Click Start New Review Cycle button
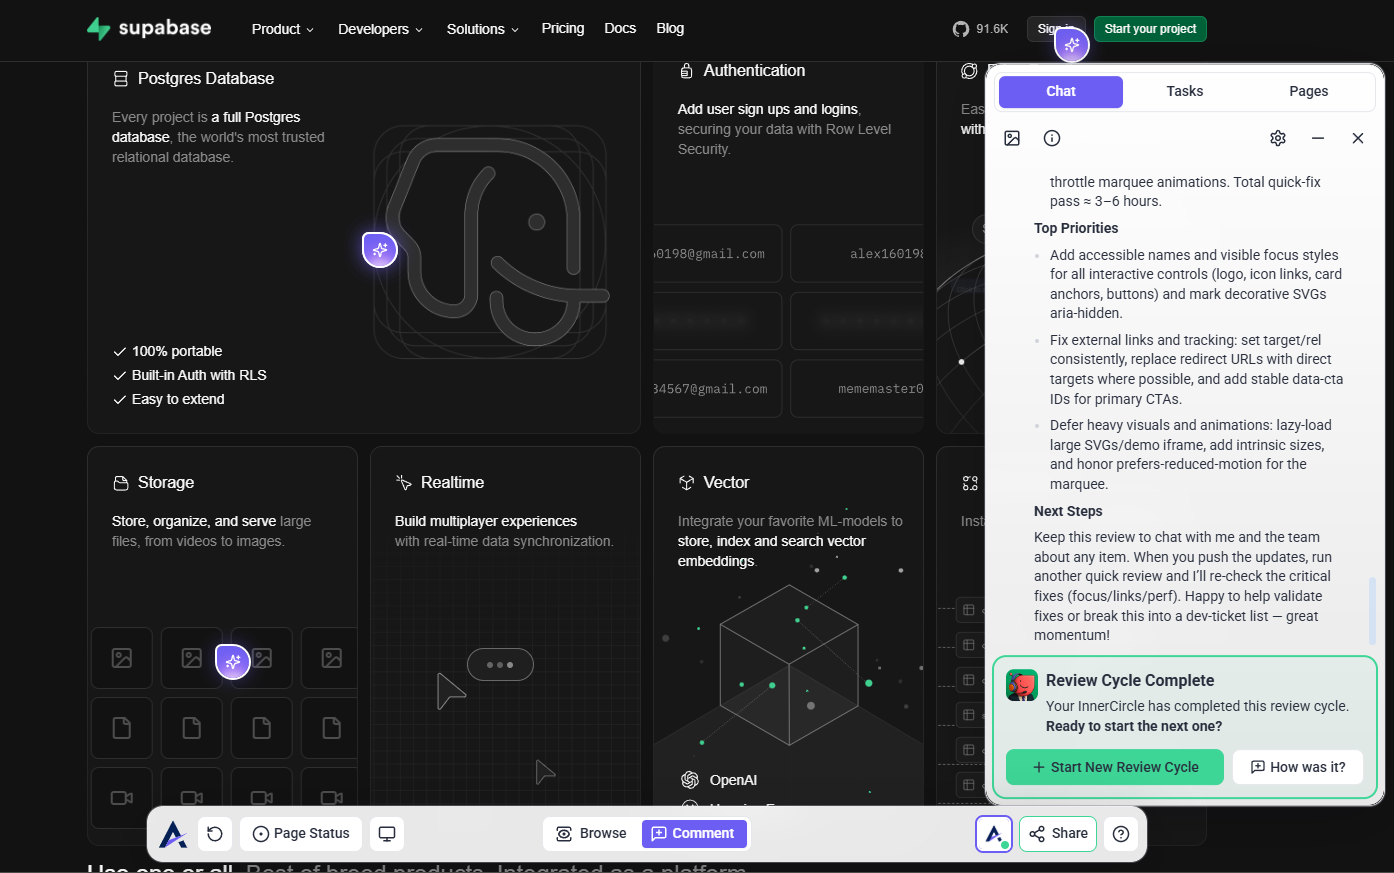This screenshot has height=873, width=1394. [x=1114, y=767]
